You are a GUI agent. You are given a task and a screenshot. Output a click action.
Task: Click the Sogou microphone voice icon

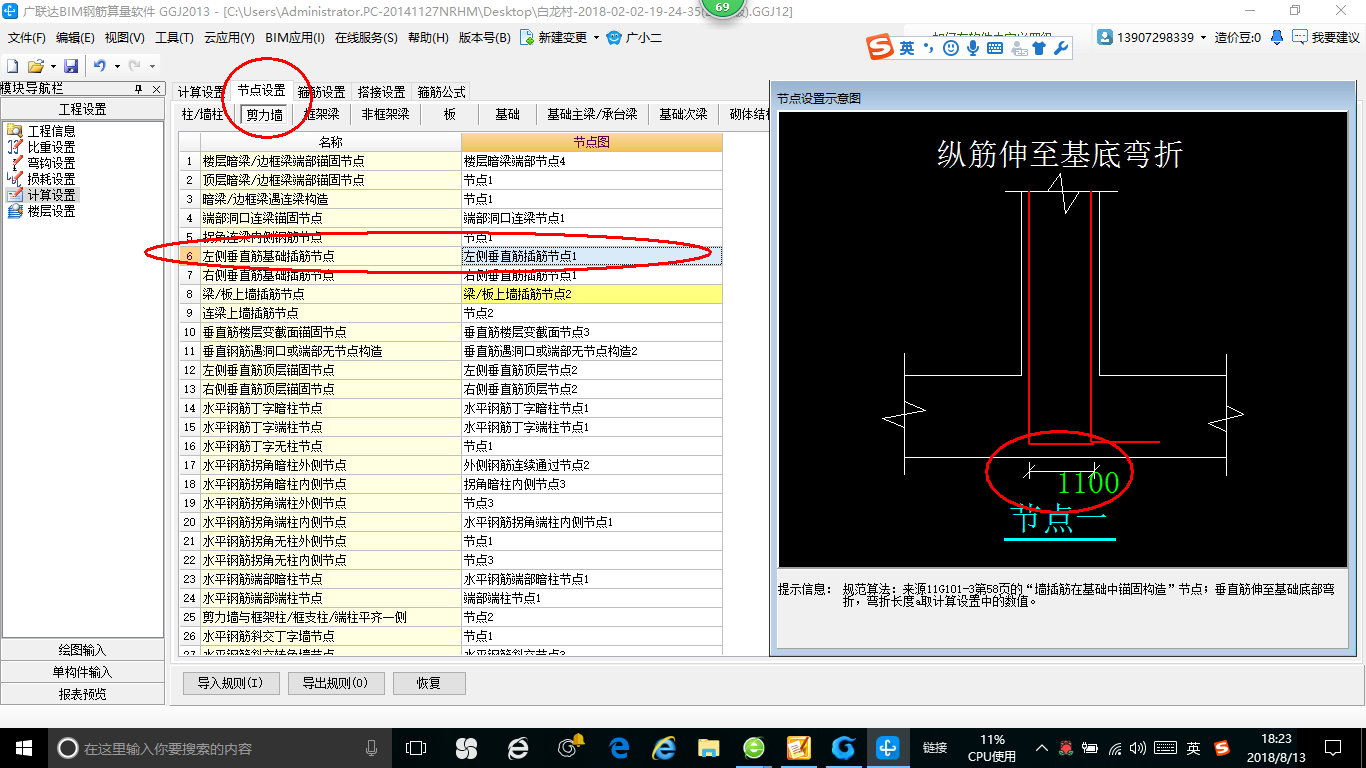click(x=973, y=48)
